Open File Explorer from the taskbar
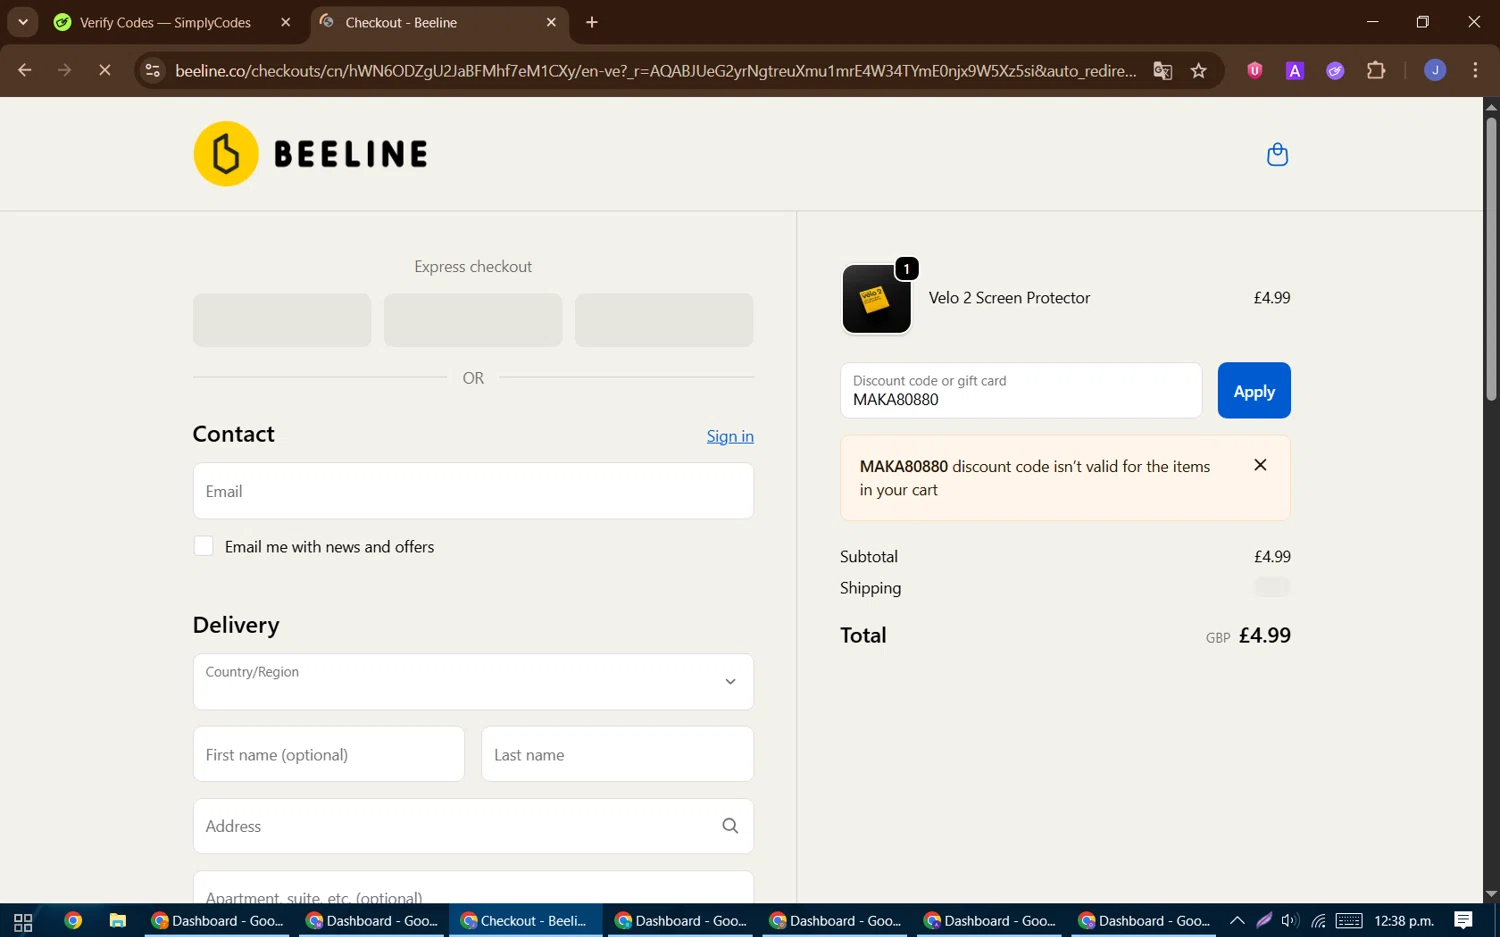1500x937 pixels. coord(118,921)
